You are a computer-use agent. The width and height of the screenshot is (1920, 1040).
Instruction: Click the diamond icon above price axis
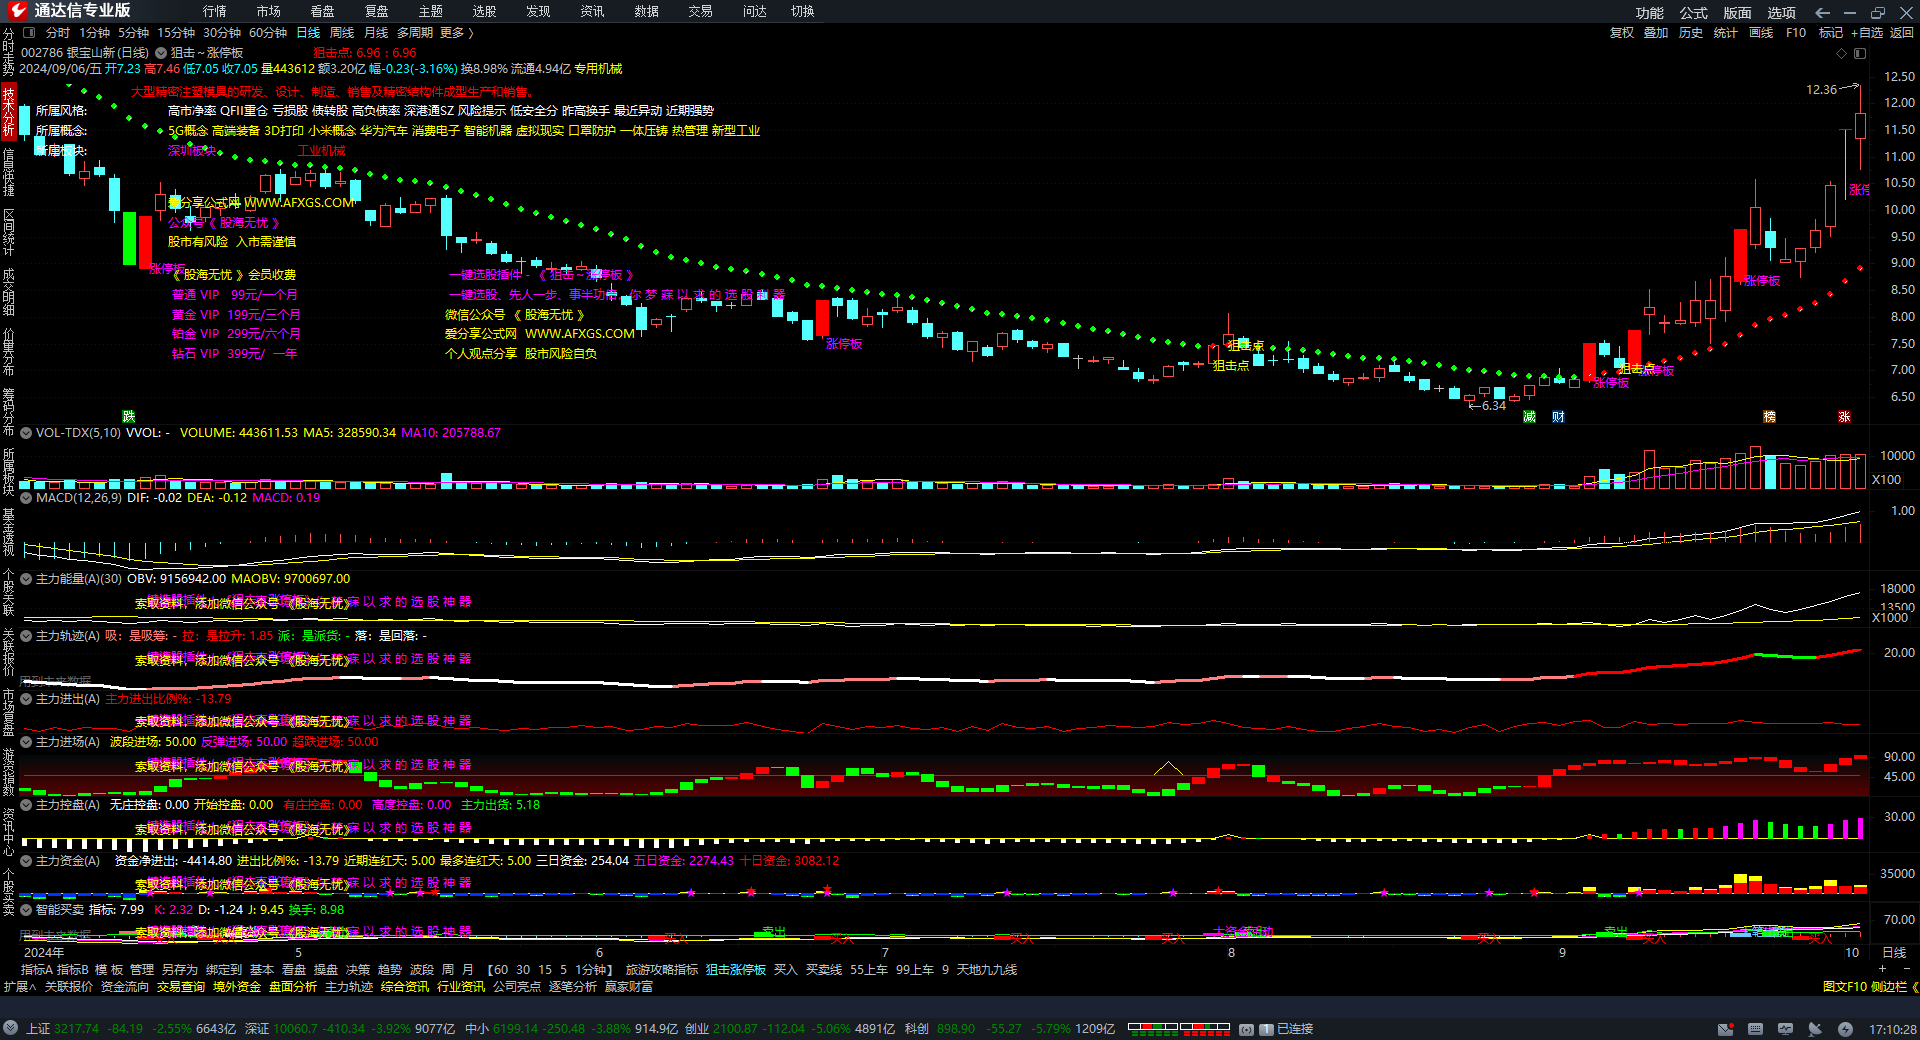pyautogui.click(x=1841, y=54)
